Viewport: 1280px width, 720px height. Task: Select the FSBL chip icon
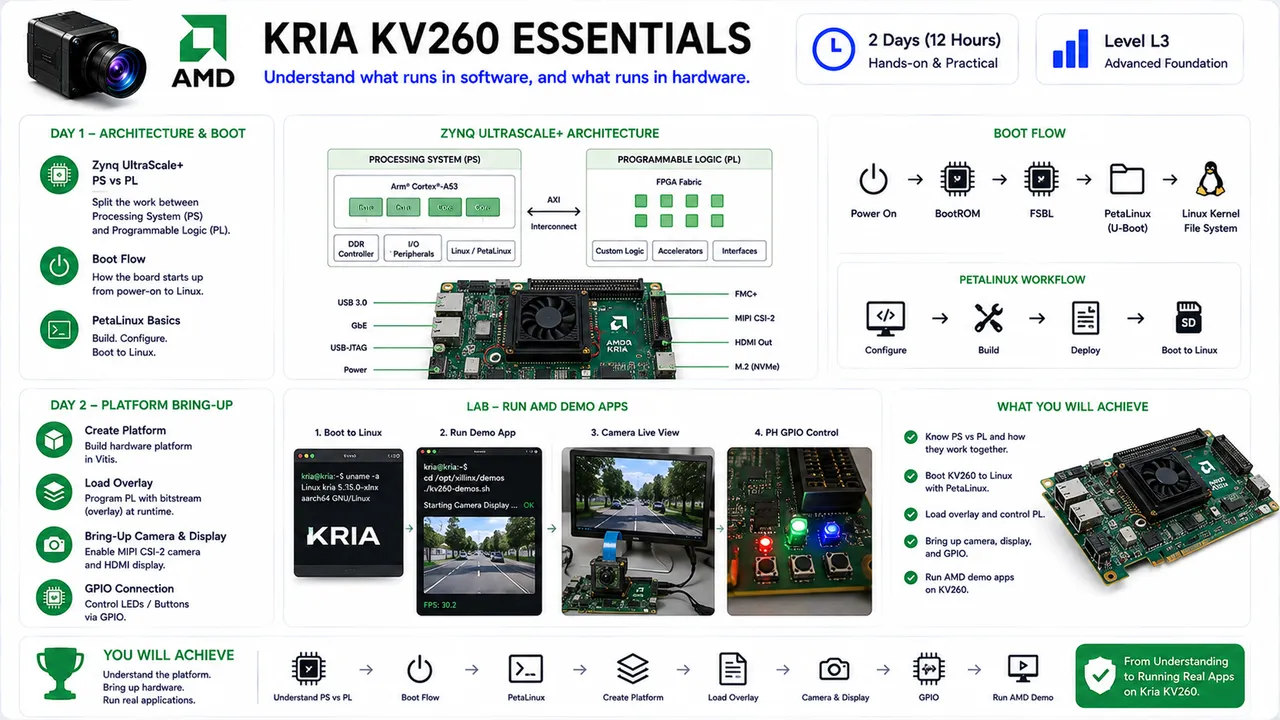[1042, 180]
